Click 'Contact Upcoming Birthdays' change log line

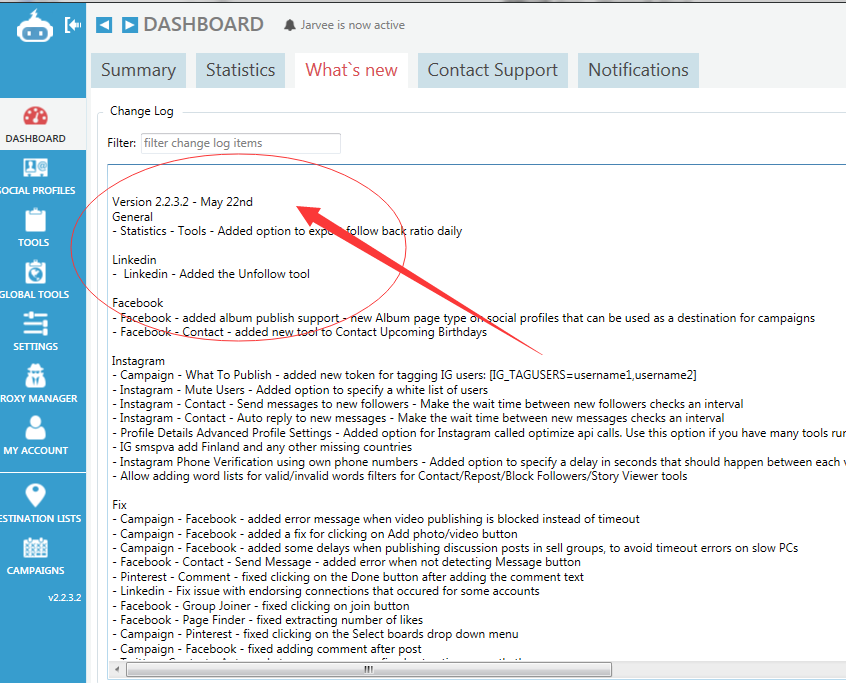click(299, 332)
